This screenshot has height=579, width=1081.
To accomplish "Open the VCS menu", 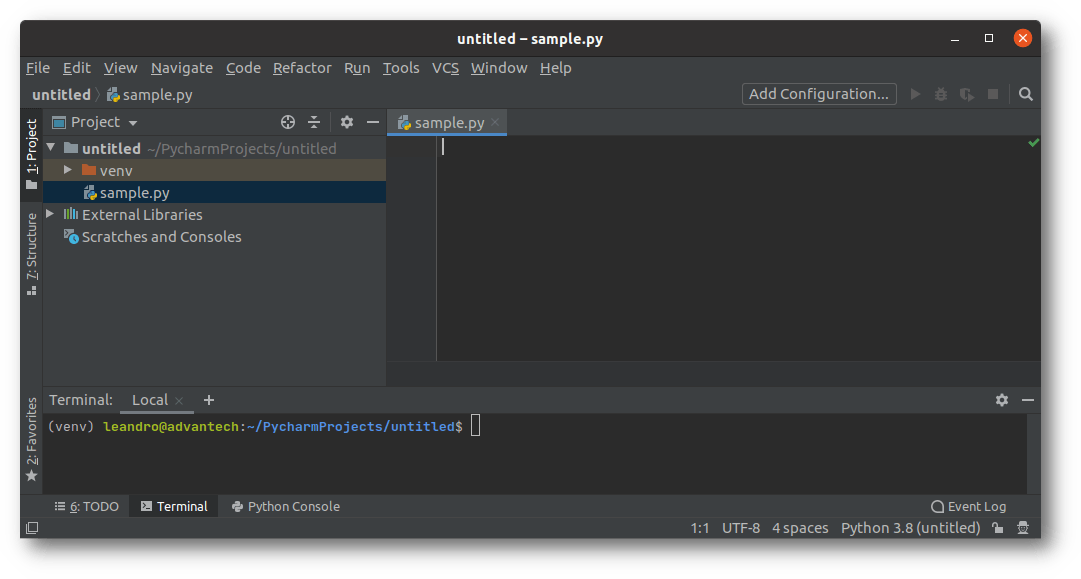I will 445,67.
